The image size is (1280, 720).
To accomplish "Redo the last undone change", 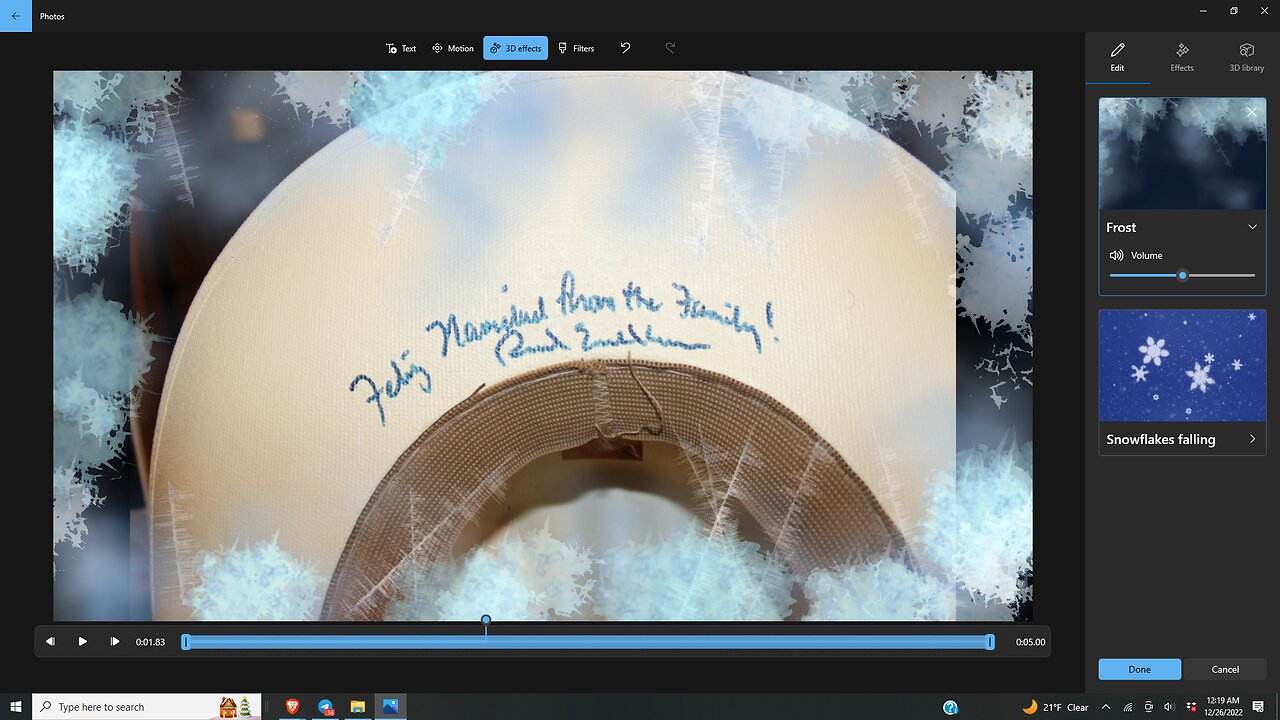I will (670, 48).
